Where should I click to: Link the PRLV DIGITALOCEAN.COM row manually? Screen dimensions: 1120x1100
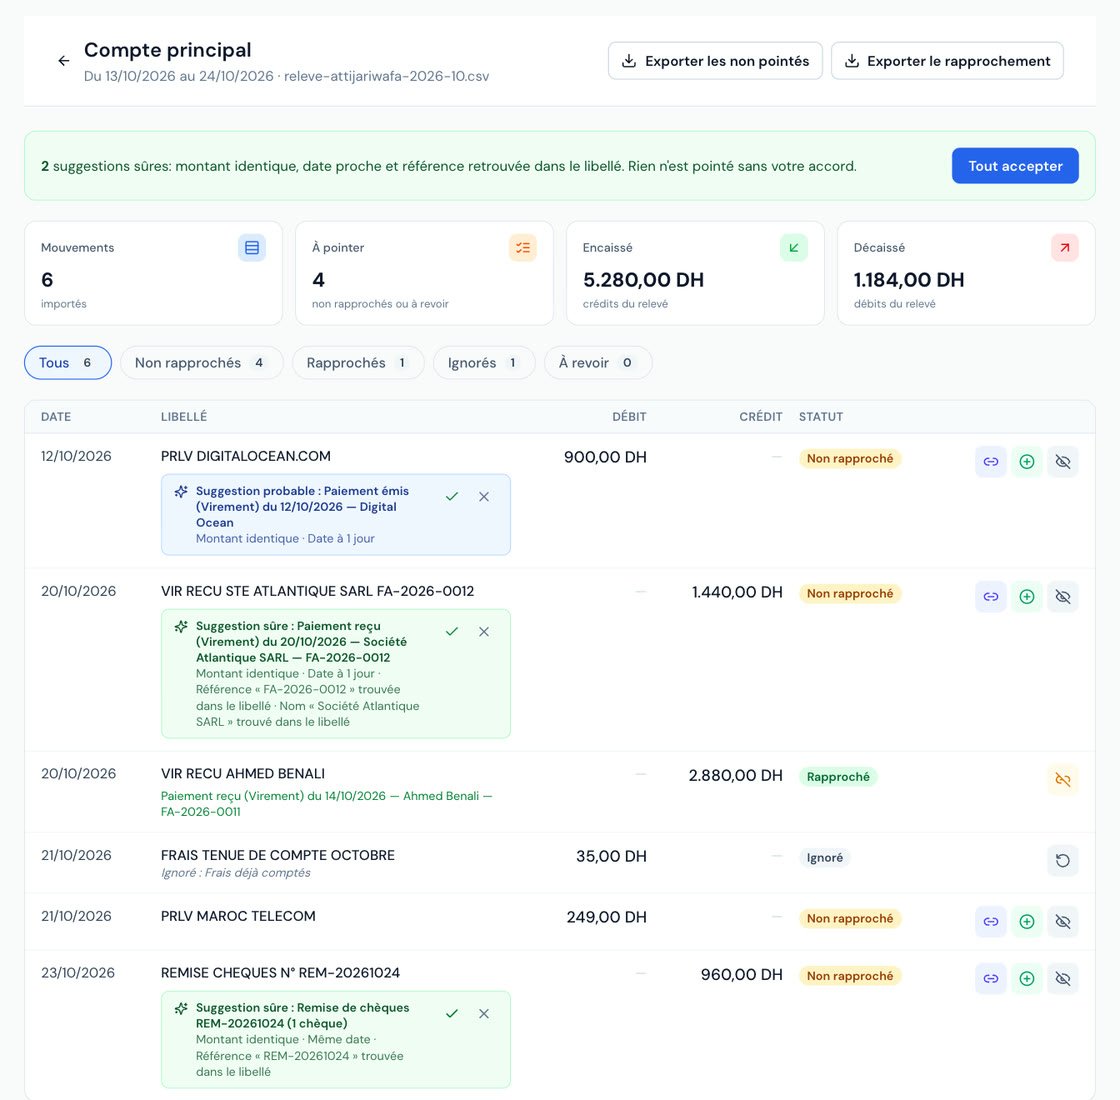(991, 461)
